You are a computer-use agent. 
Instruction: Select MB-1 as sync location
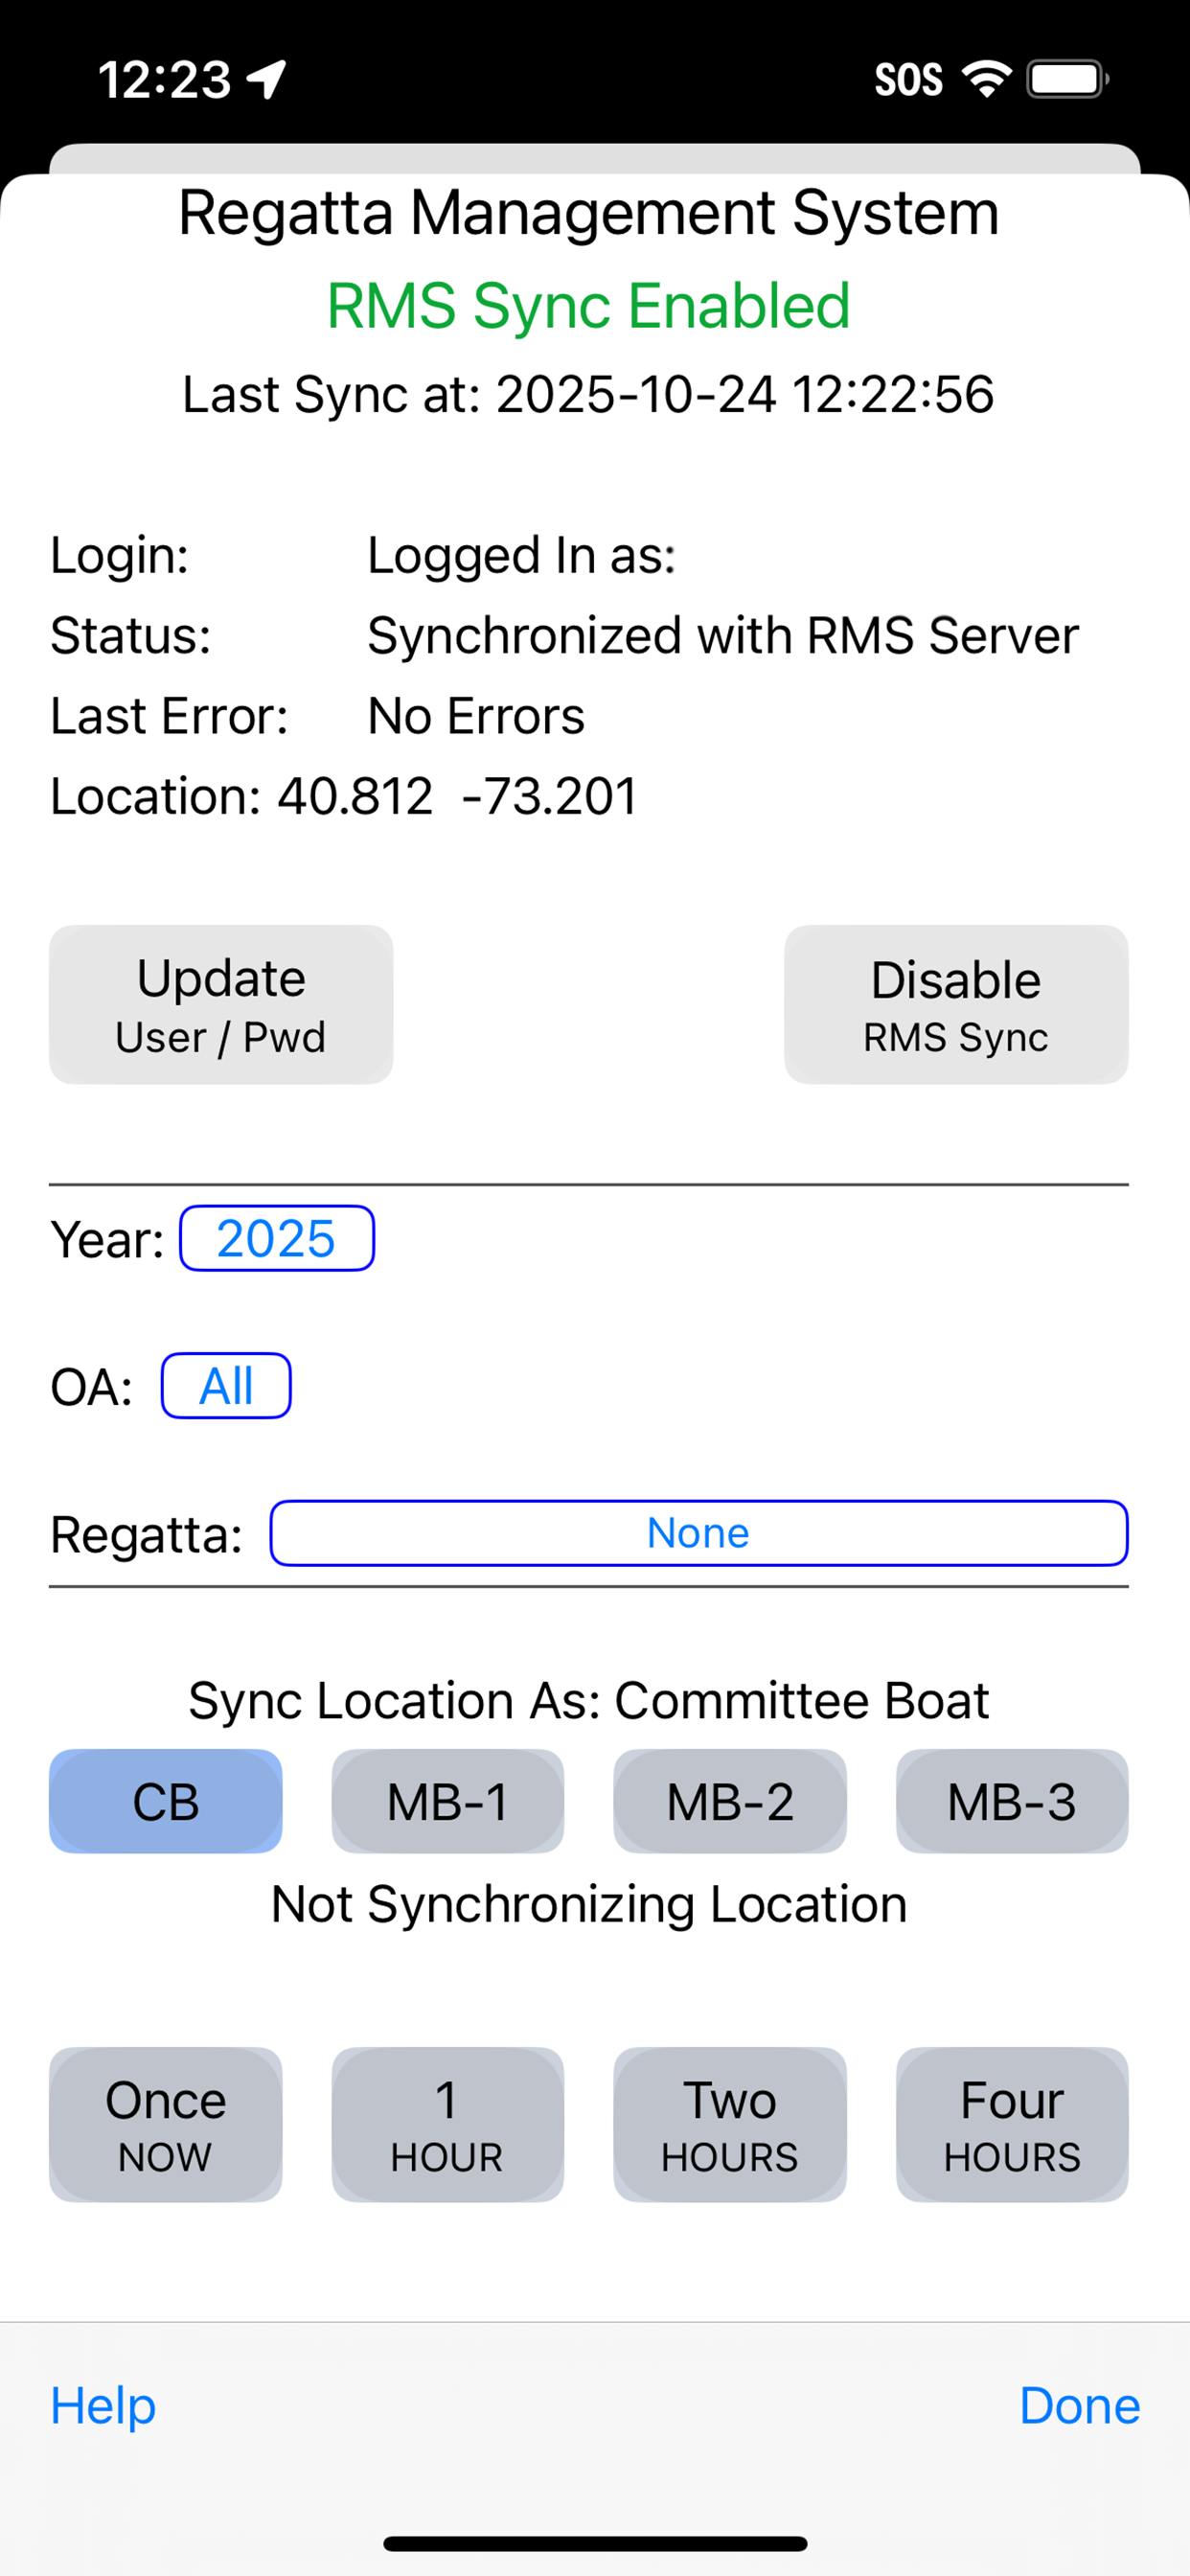tap(448, 1801)
